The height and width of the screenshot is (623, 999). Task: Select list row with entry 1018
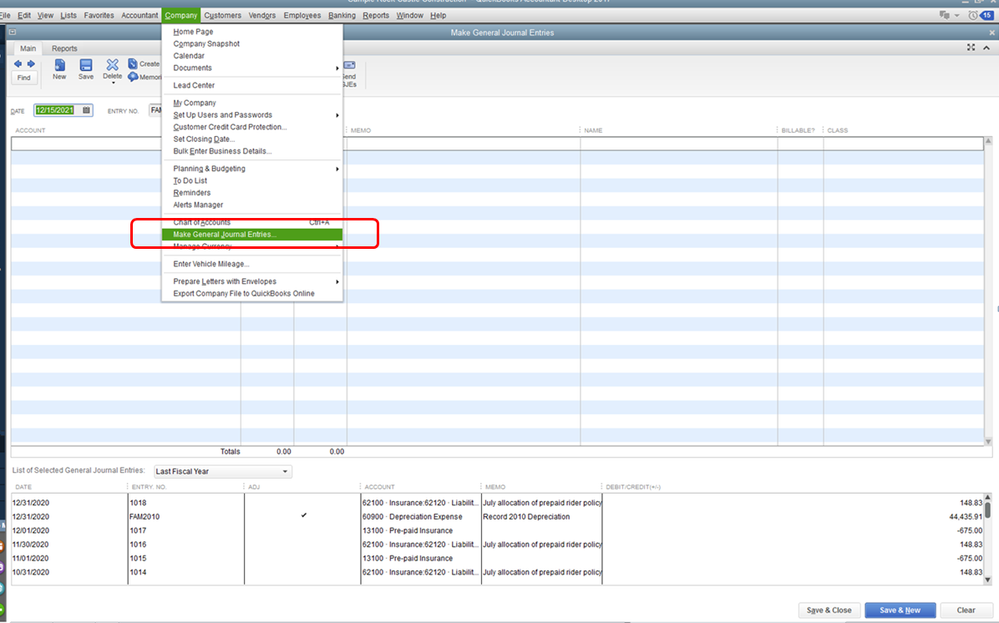pos(498,503)
